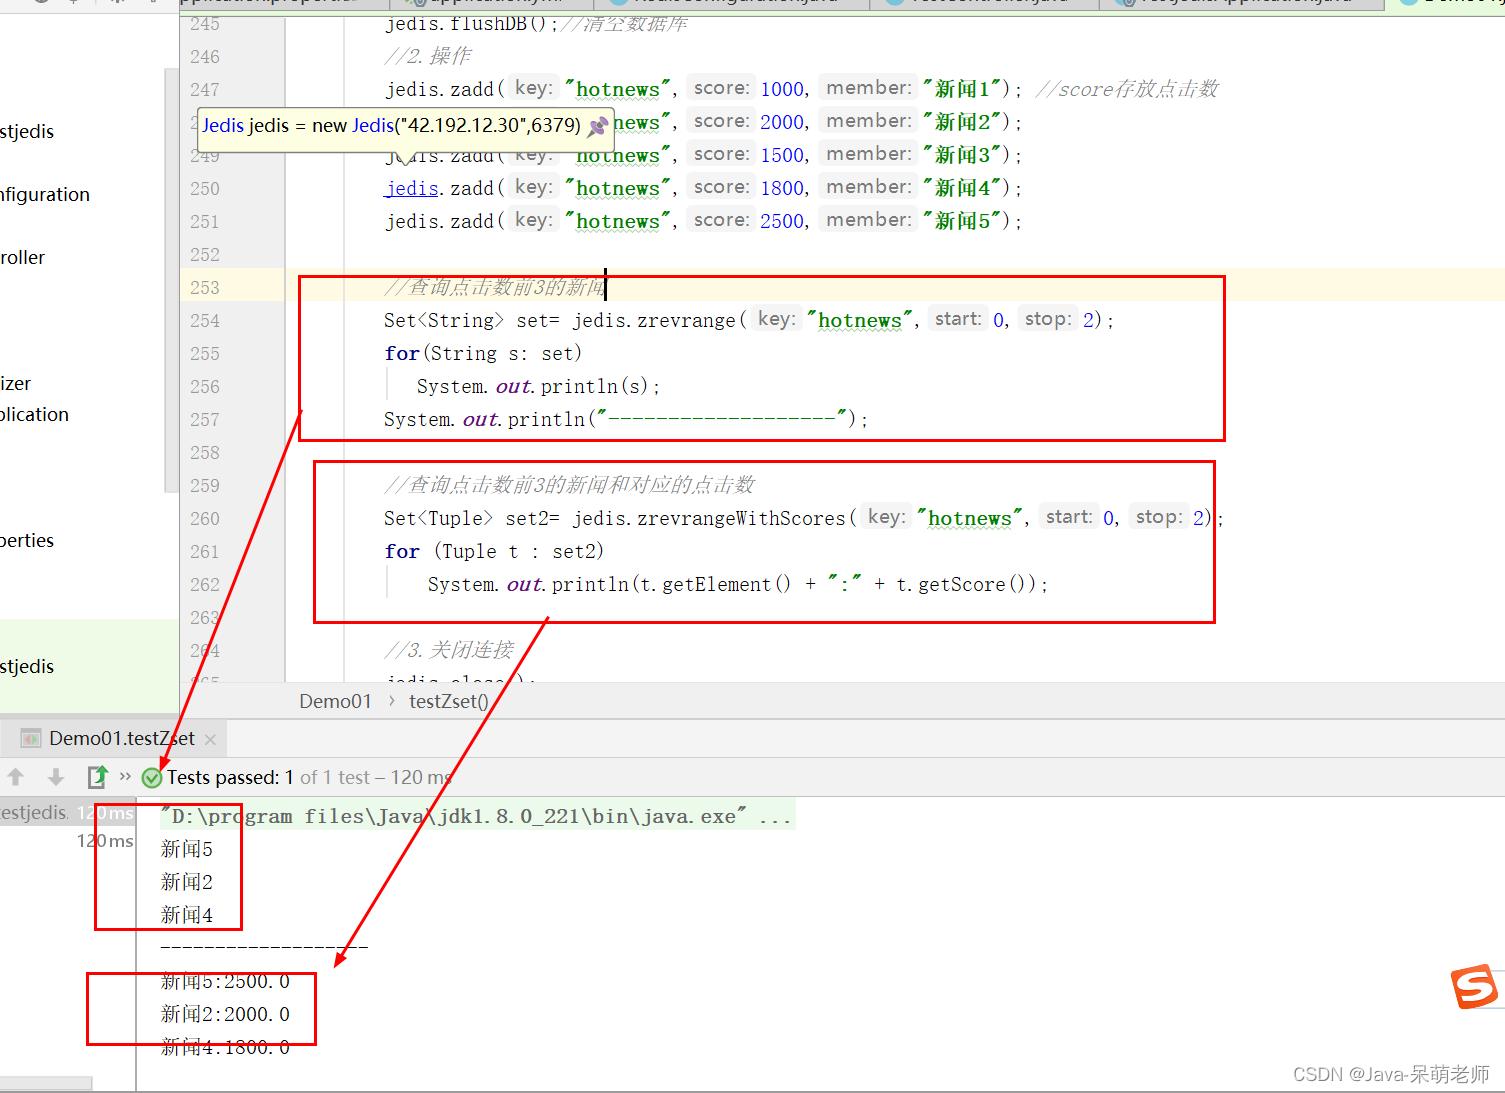The image size is (1505, 1093).
Task: Click the project panel vertical scrollbar
Action: pos(171,280)
